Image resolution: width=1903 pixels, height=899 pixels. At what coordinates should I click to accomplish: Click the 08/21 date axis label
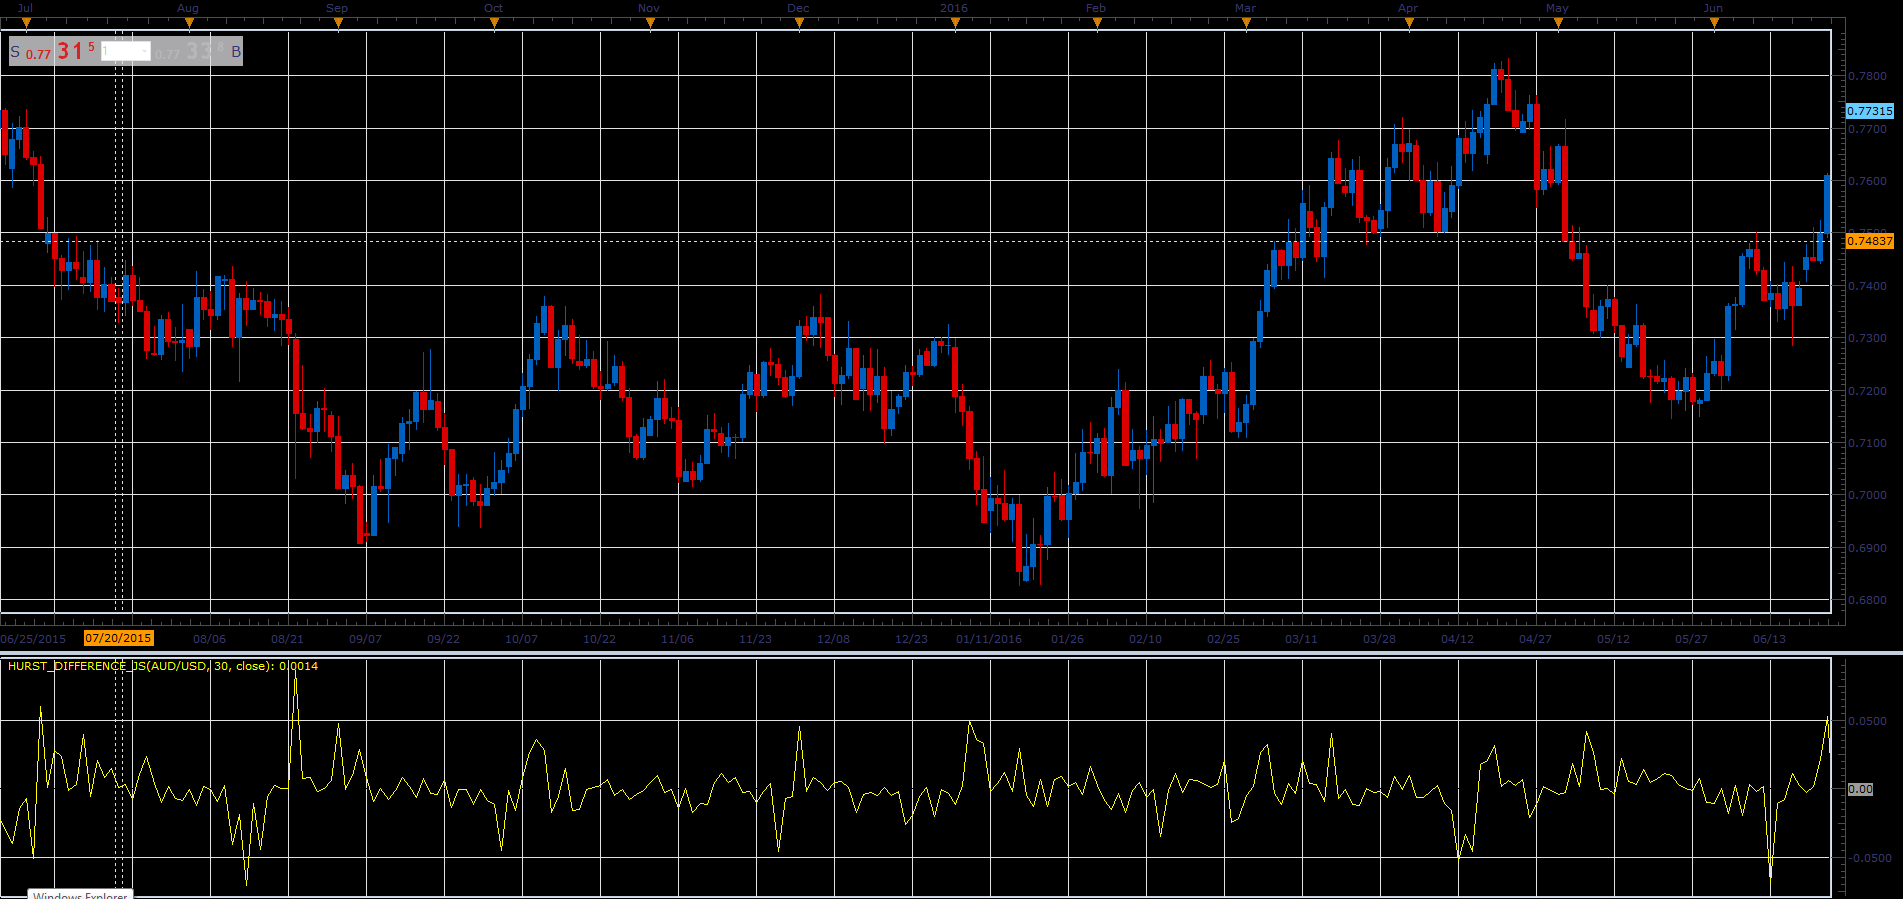287,639
